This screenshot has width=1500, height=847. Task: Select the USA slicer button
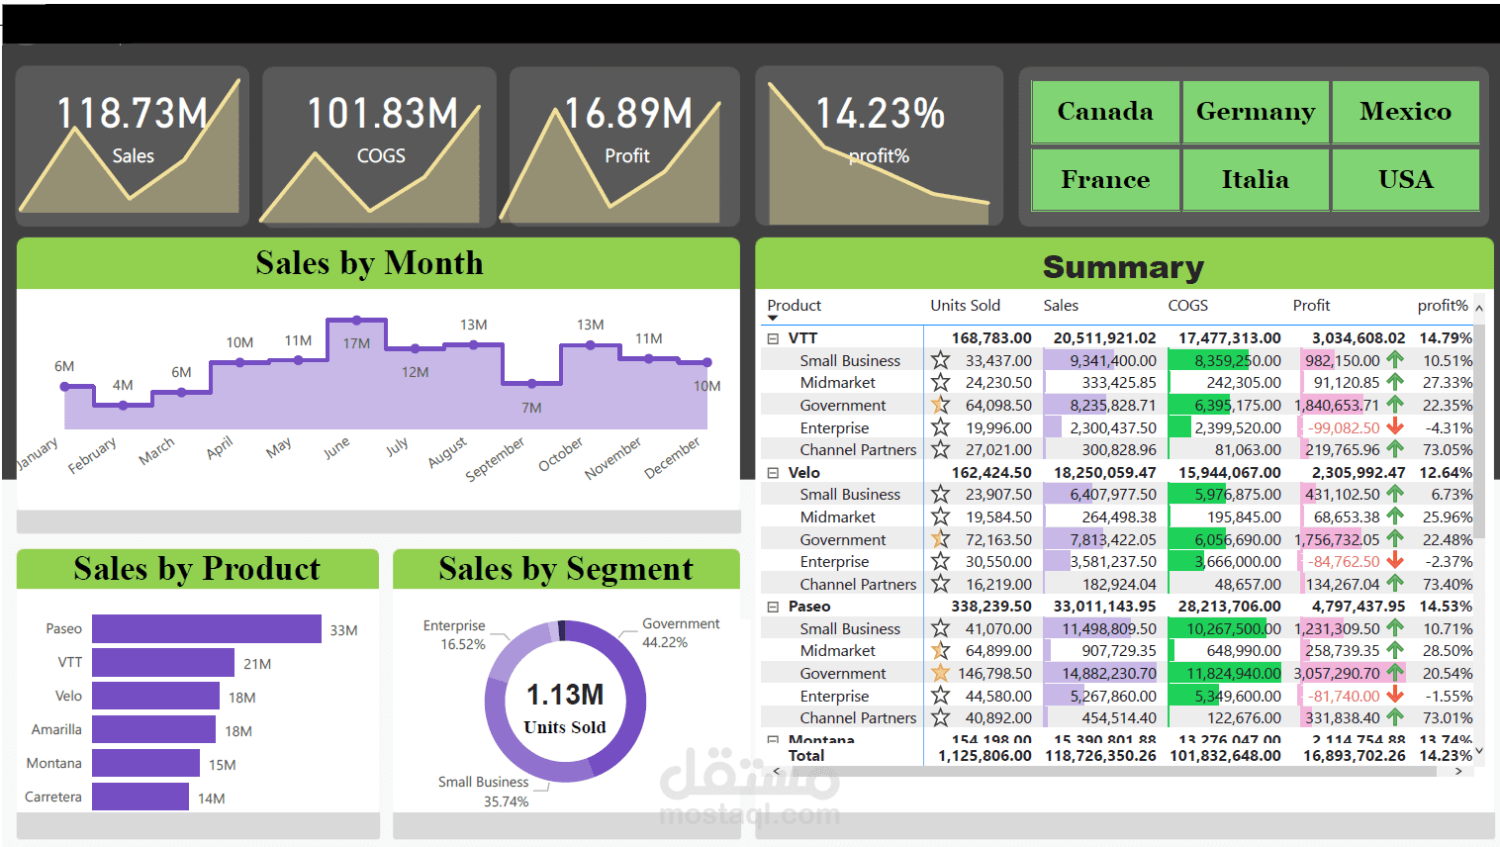[1405, 180]
